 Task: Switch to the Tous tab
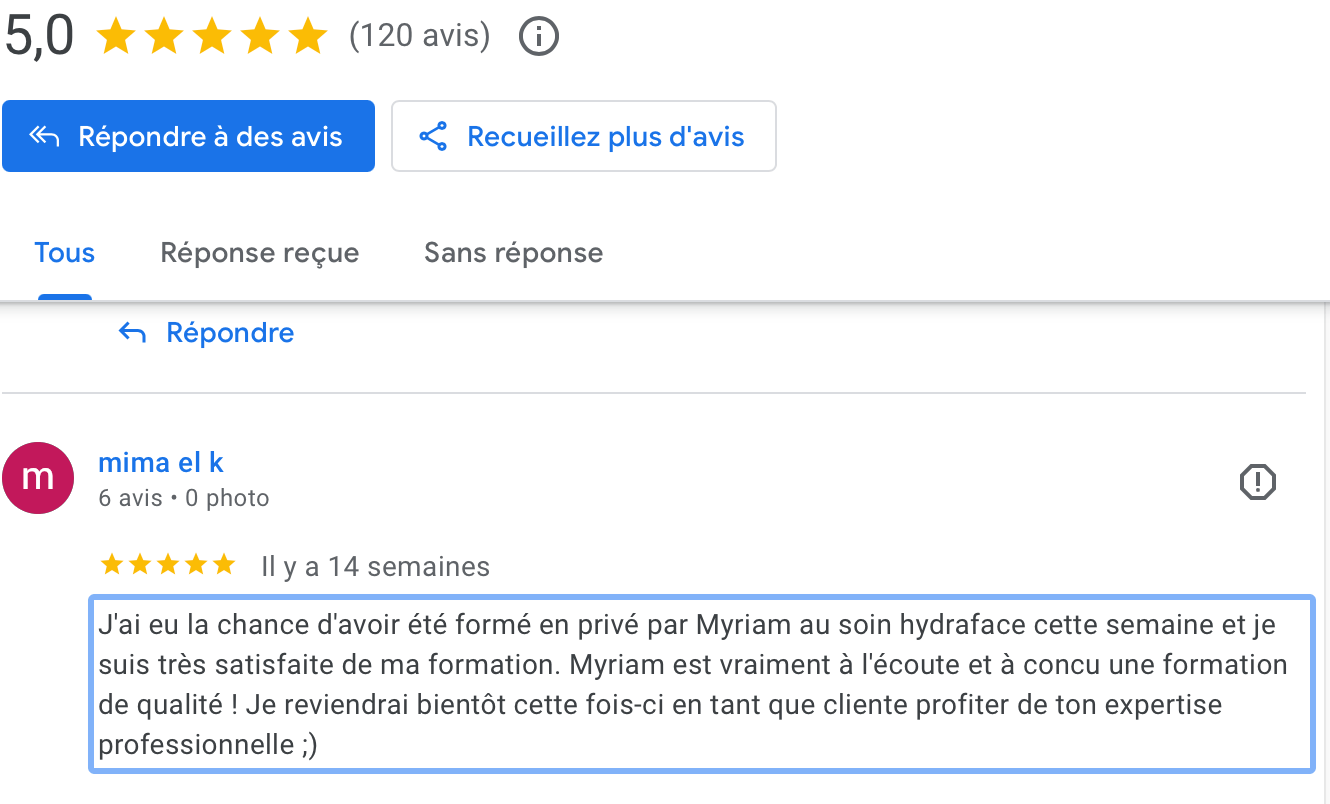click(x=64, y=252)
